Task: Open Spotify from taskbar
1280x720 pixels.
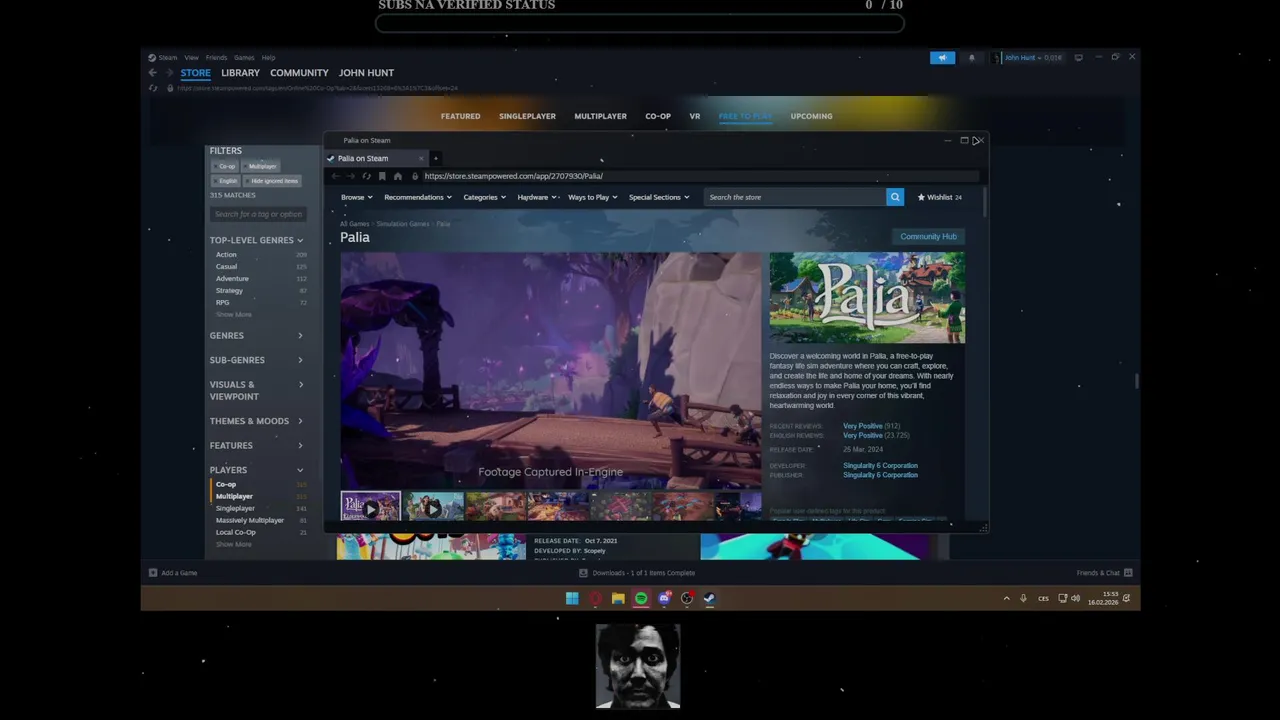Action: (x=641, y=598)
